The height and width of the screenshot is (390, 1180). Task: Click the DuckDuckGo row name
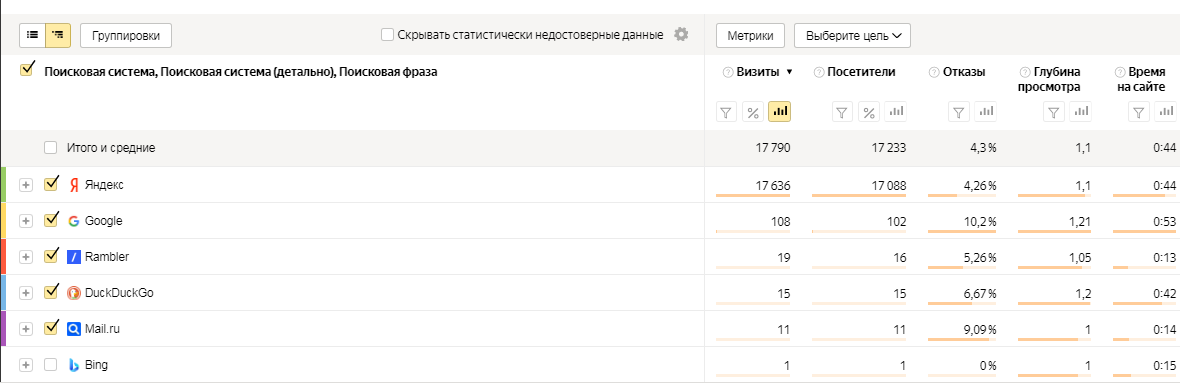click(120, 293)
